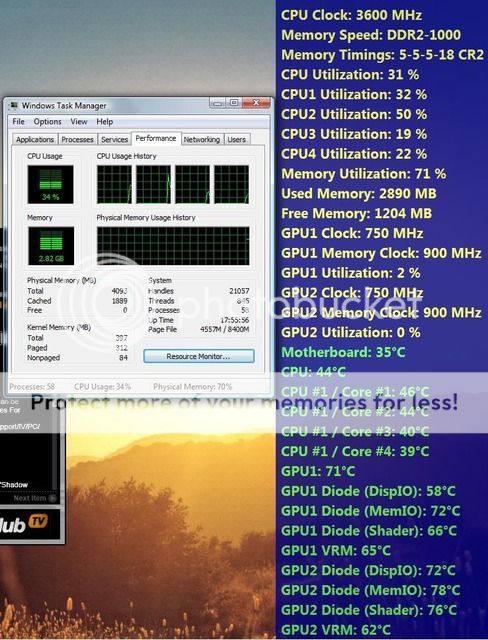Switch to the Processes tab
Screen dimensions: 488x640
point(78,140)
